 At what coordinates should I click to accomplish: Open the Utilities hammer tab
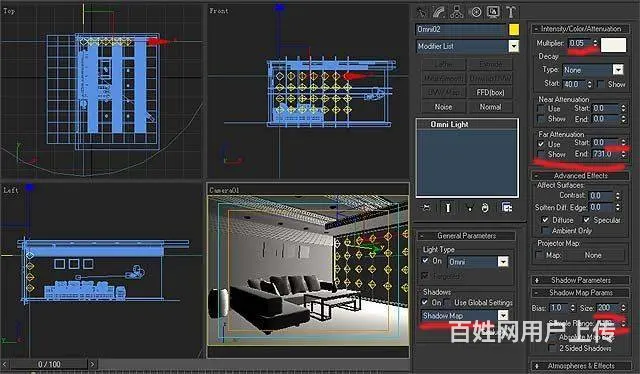coord(511,12)
